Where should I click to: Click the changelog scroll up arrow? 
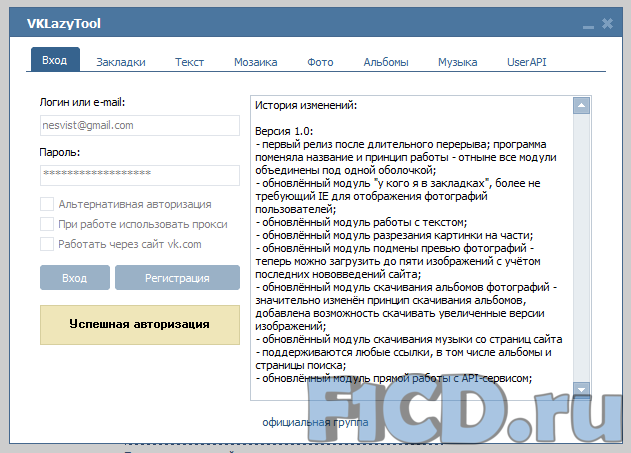pos(581,106)
